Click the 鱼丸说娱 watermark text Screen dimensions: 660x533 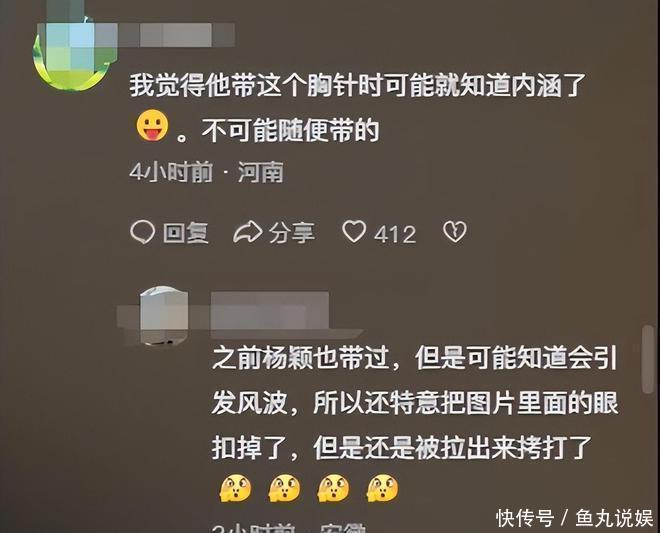point(614,518)
